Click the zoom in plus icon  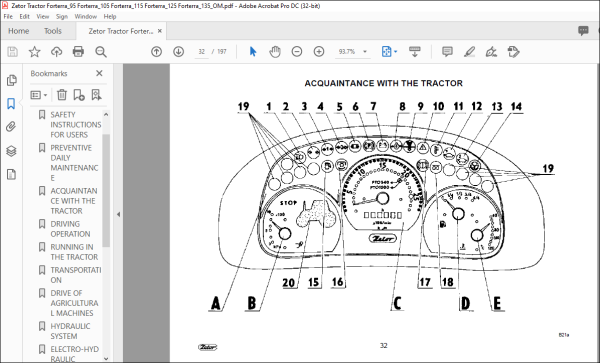(x=319, y=52)
